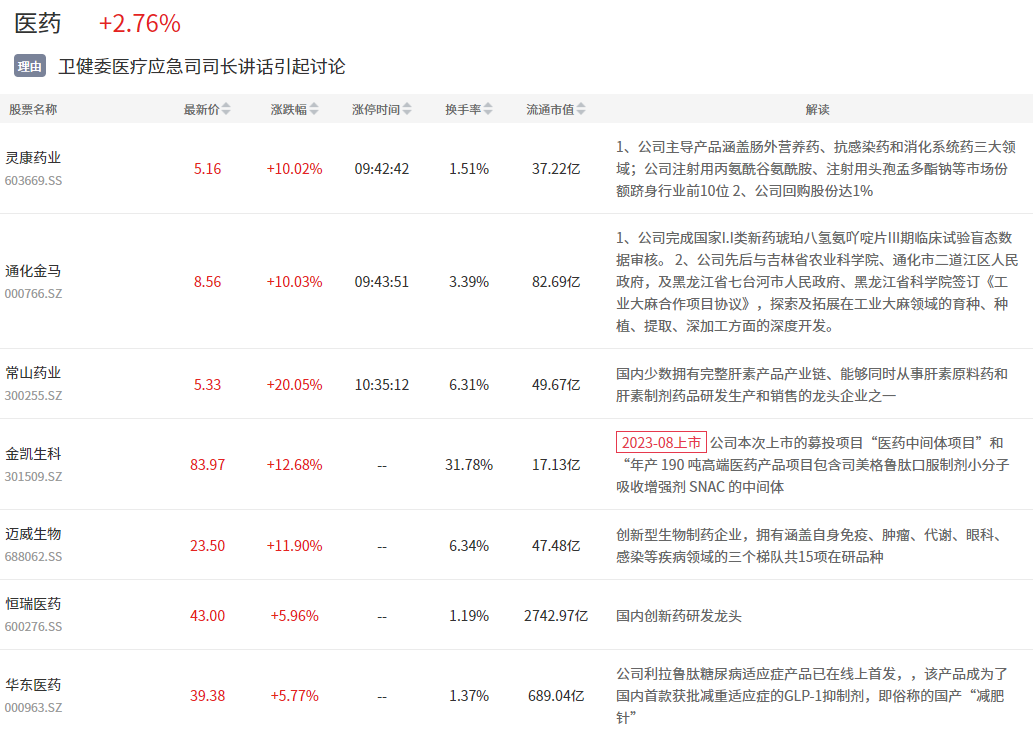Click the 2023-08上市 tag
The height and width of the screenshot is (740, 1033).
(x=661, y=442)
